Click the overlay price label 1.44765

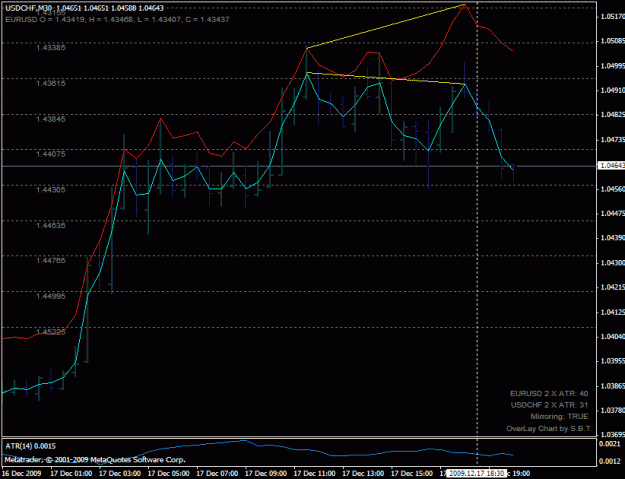51,260
